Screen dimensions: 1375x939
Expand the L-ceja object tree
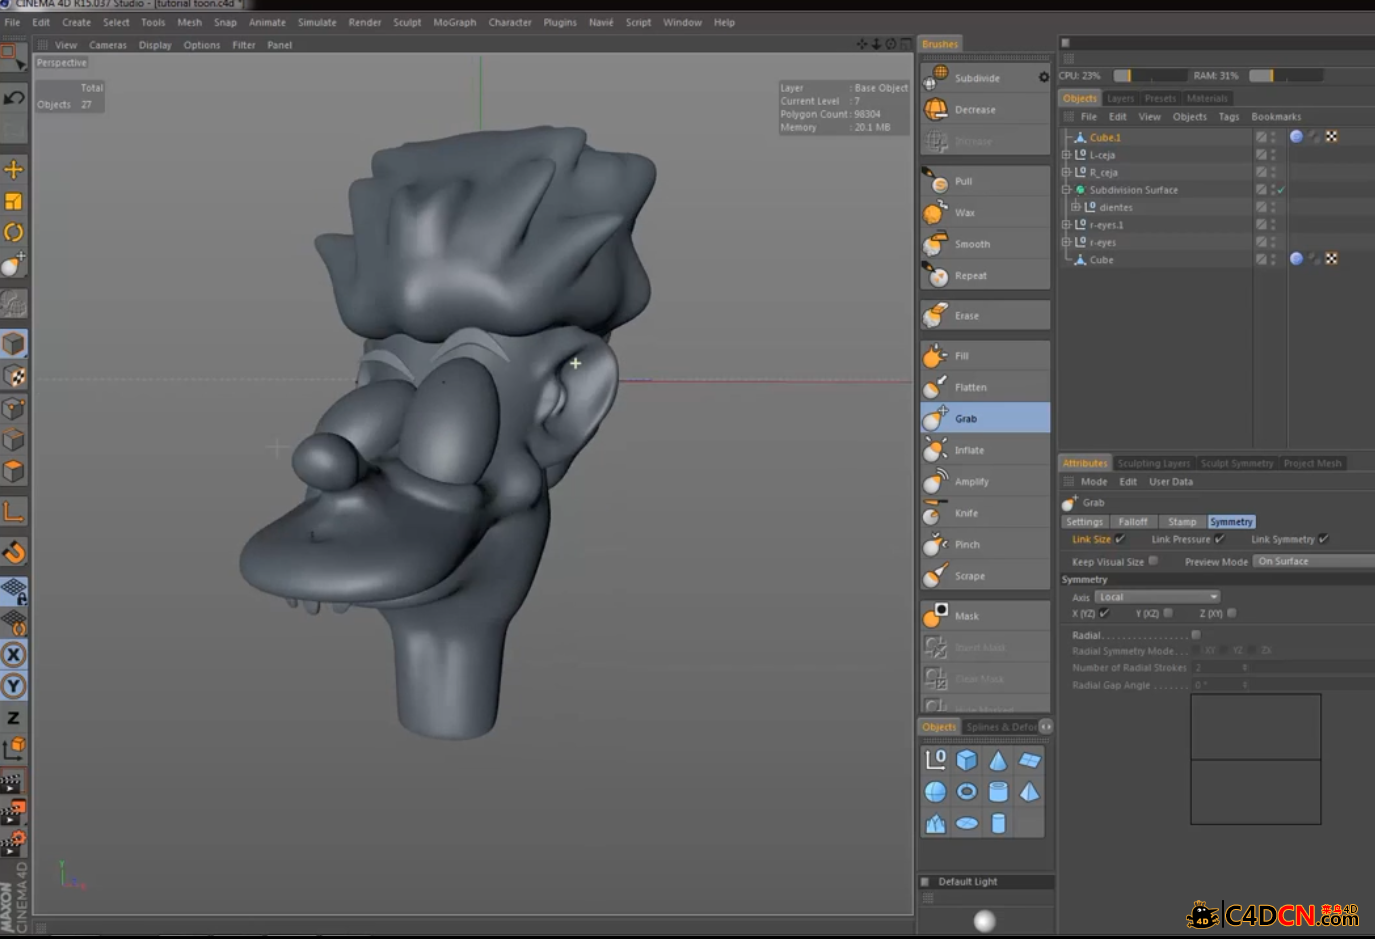coord(1066,155)
